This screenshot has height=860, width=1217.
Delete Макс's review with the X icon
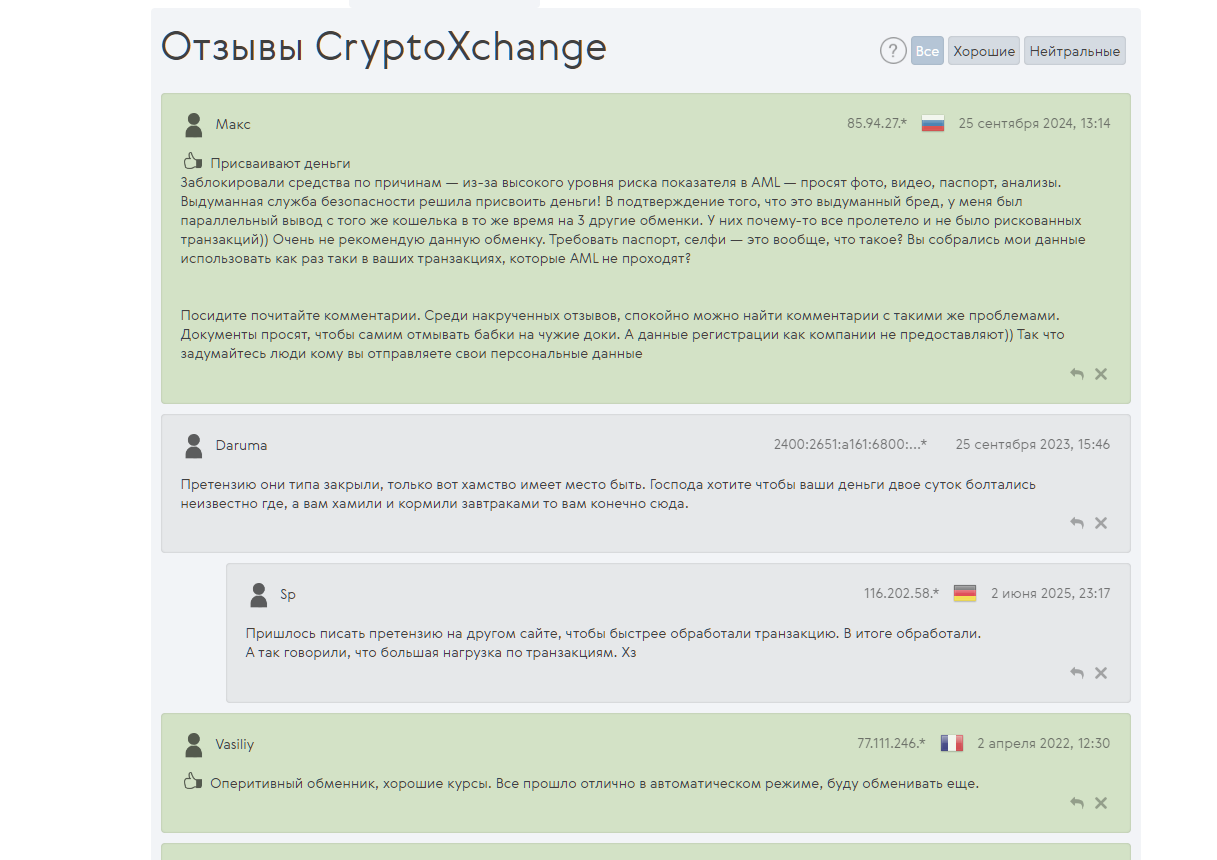pyautogui.click(x=1101, y=374)
